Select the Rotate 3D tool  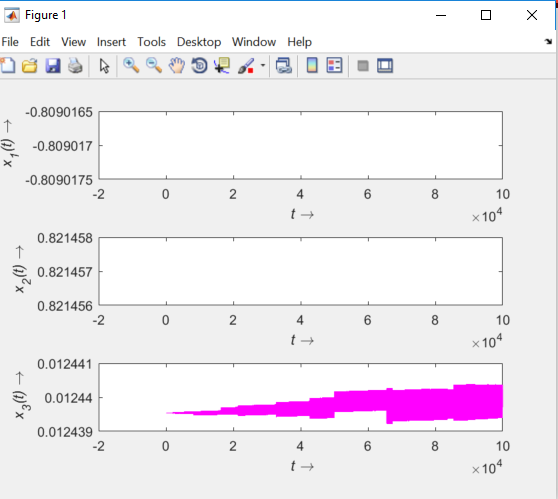coord(199,66)
